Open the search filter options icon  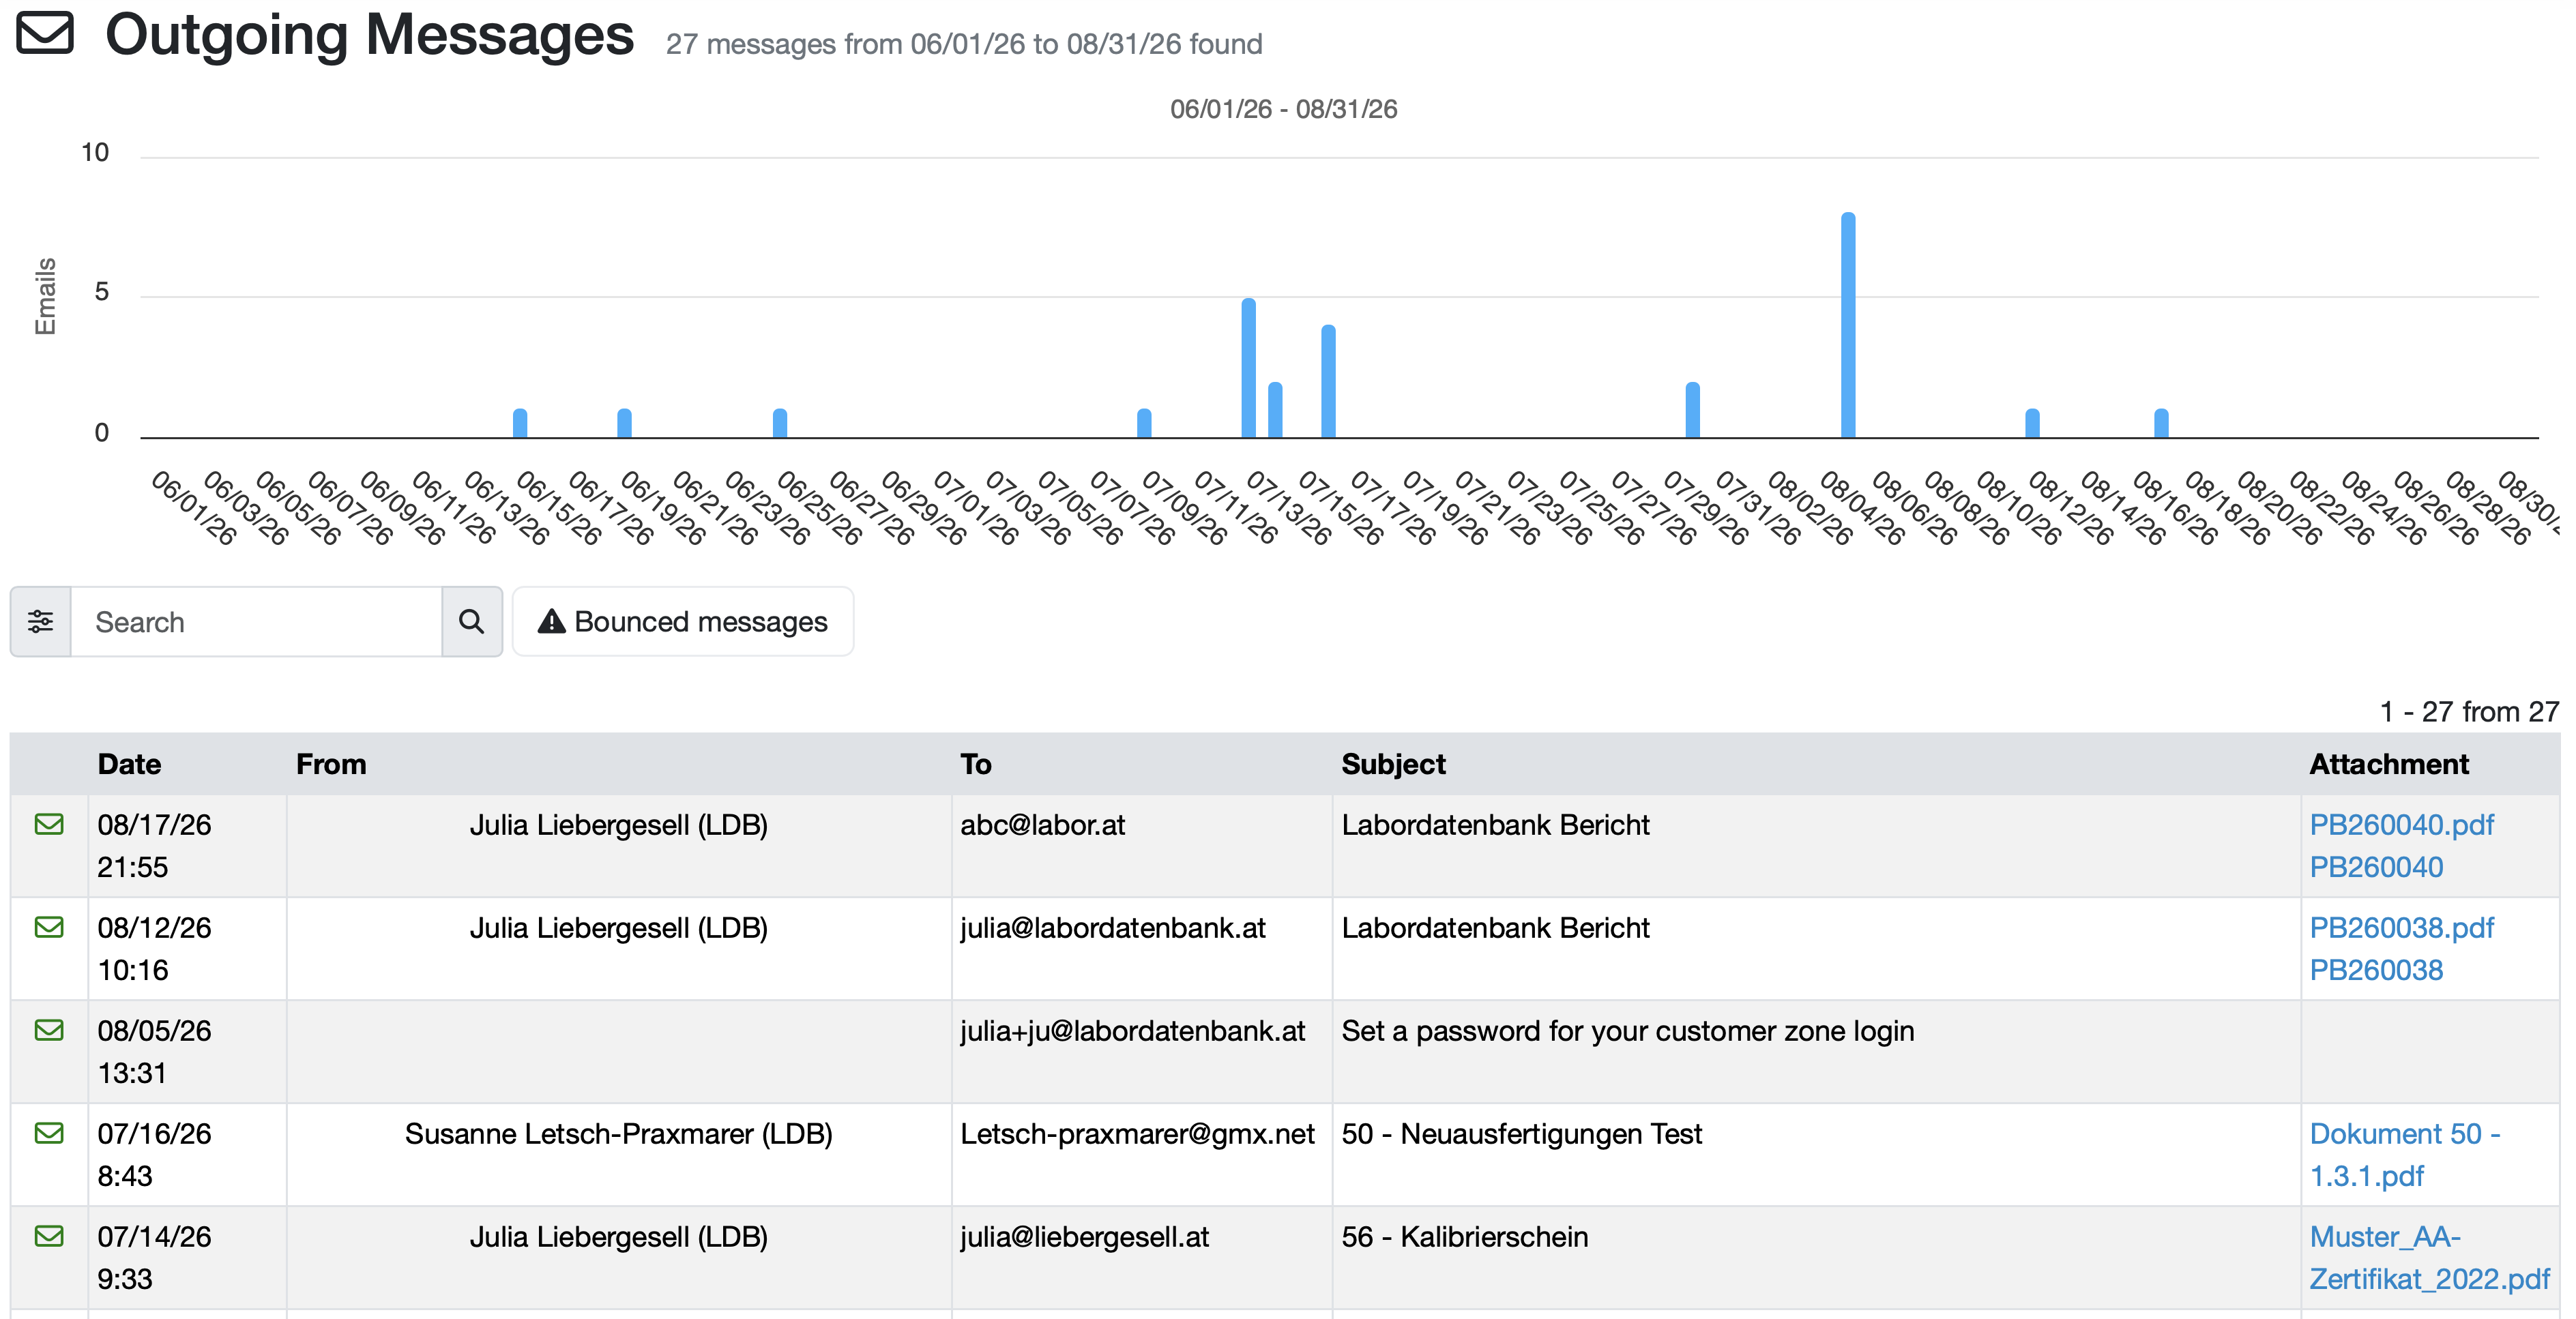(41, 622)
